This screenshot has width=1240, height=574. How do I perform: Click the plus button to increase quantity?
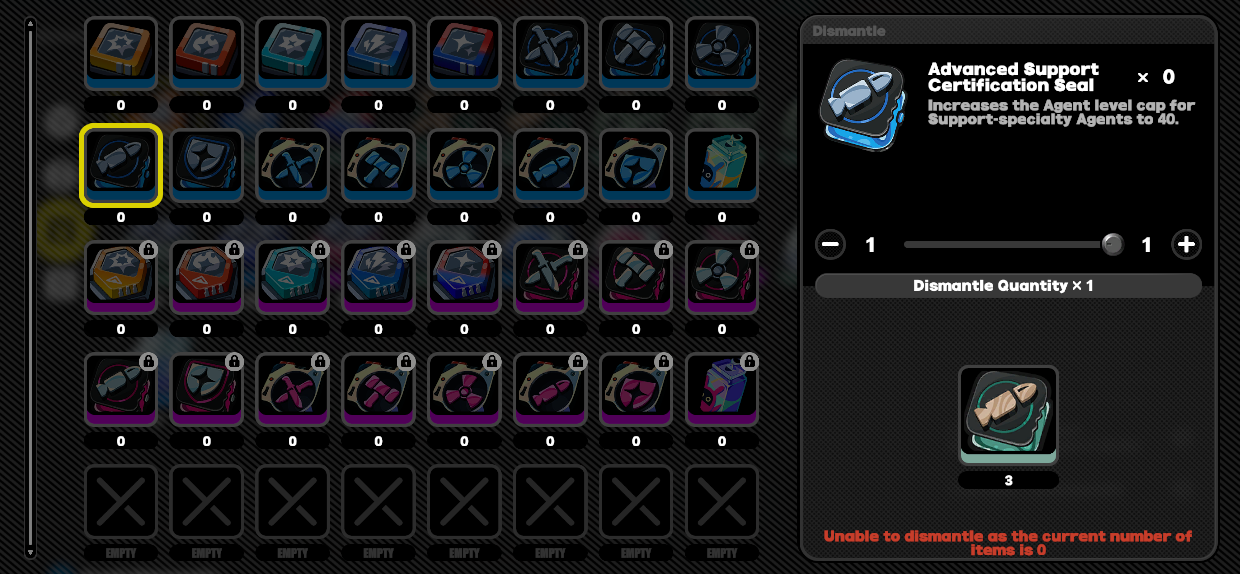(1186, 245)
